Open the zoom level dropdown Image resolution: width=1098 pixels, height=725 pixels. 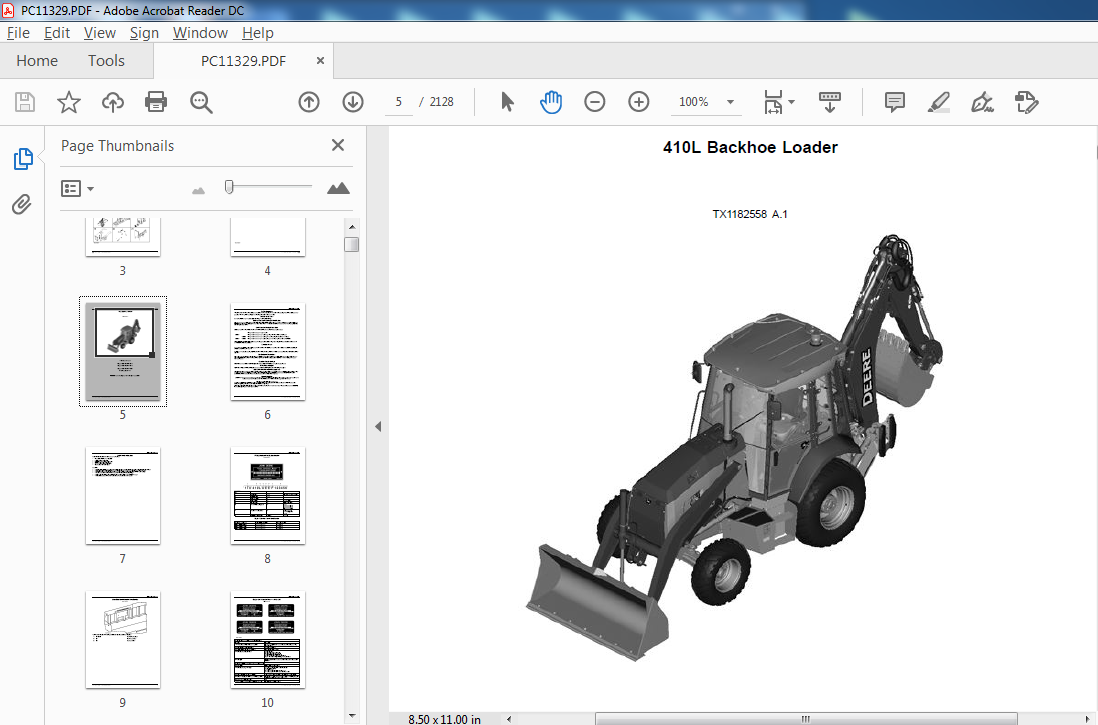[730, 102]
